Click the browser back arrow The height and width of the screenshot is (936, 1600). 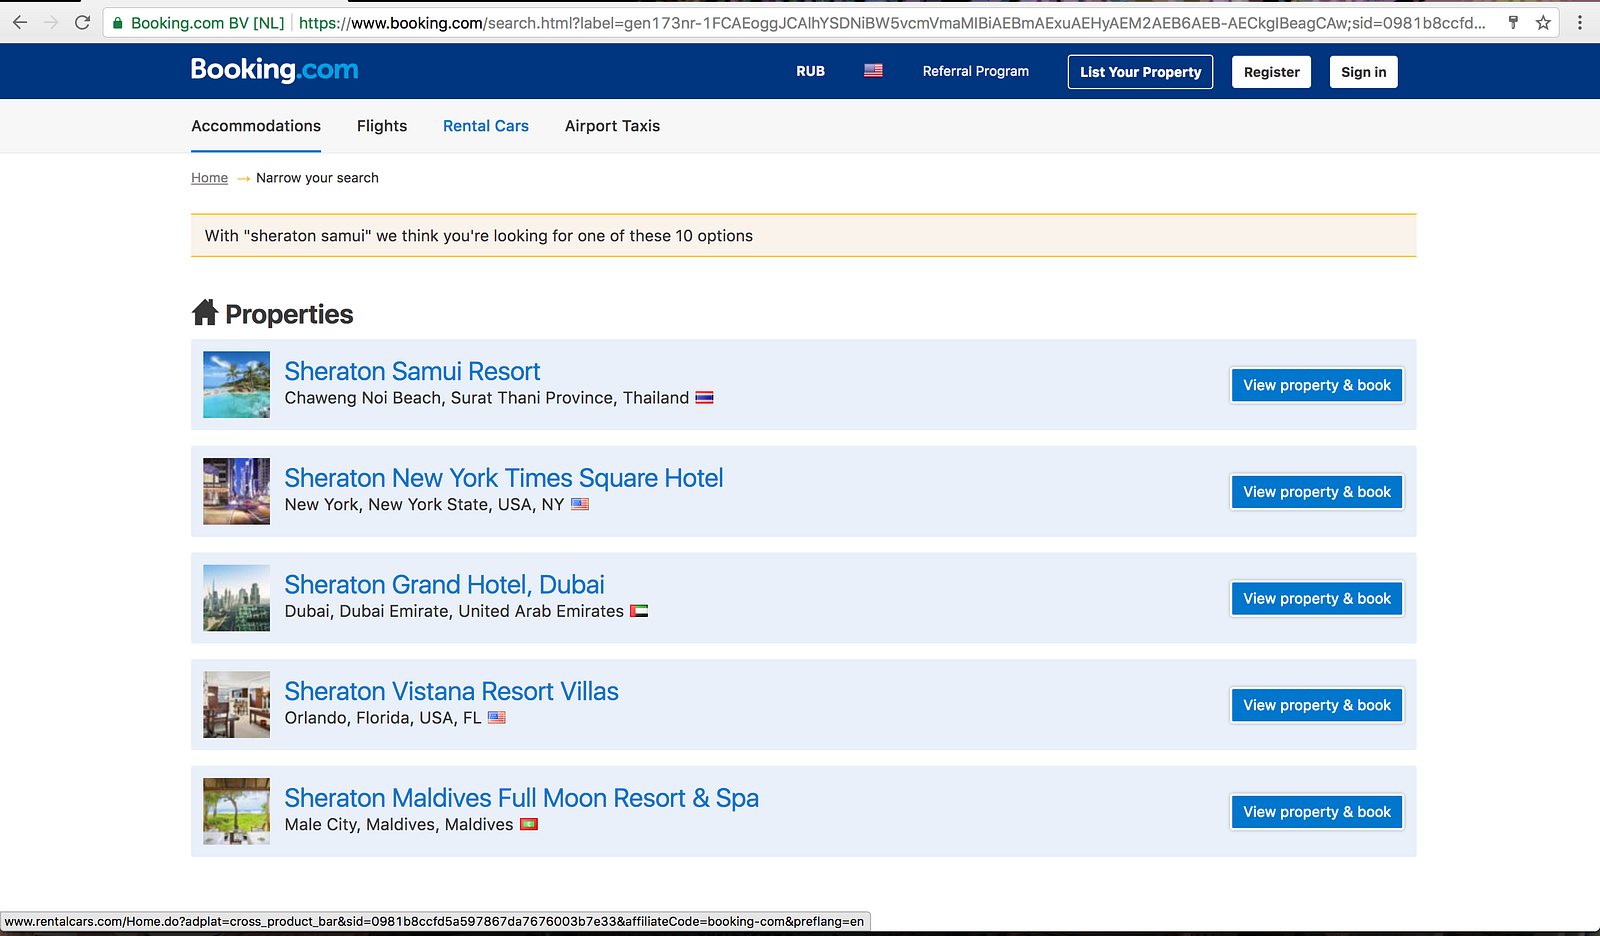(20, 22)
